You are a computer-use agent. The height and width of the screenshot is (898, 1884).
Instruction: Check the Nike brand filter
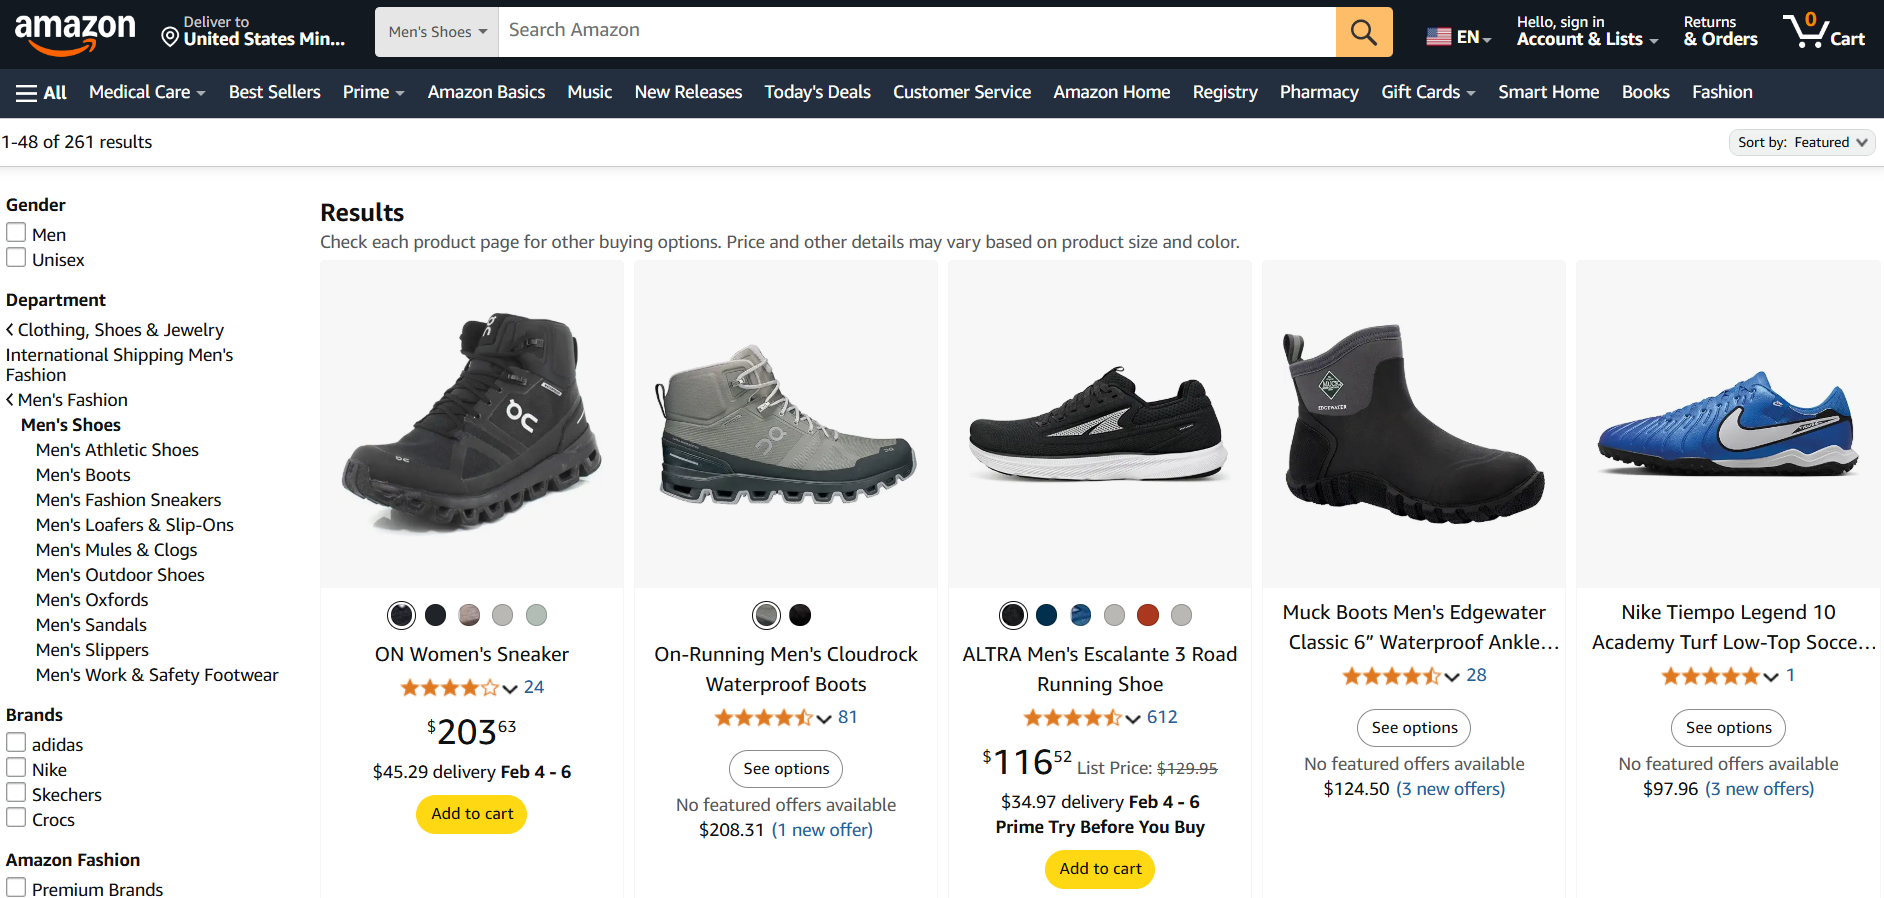point(16,767)
